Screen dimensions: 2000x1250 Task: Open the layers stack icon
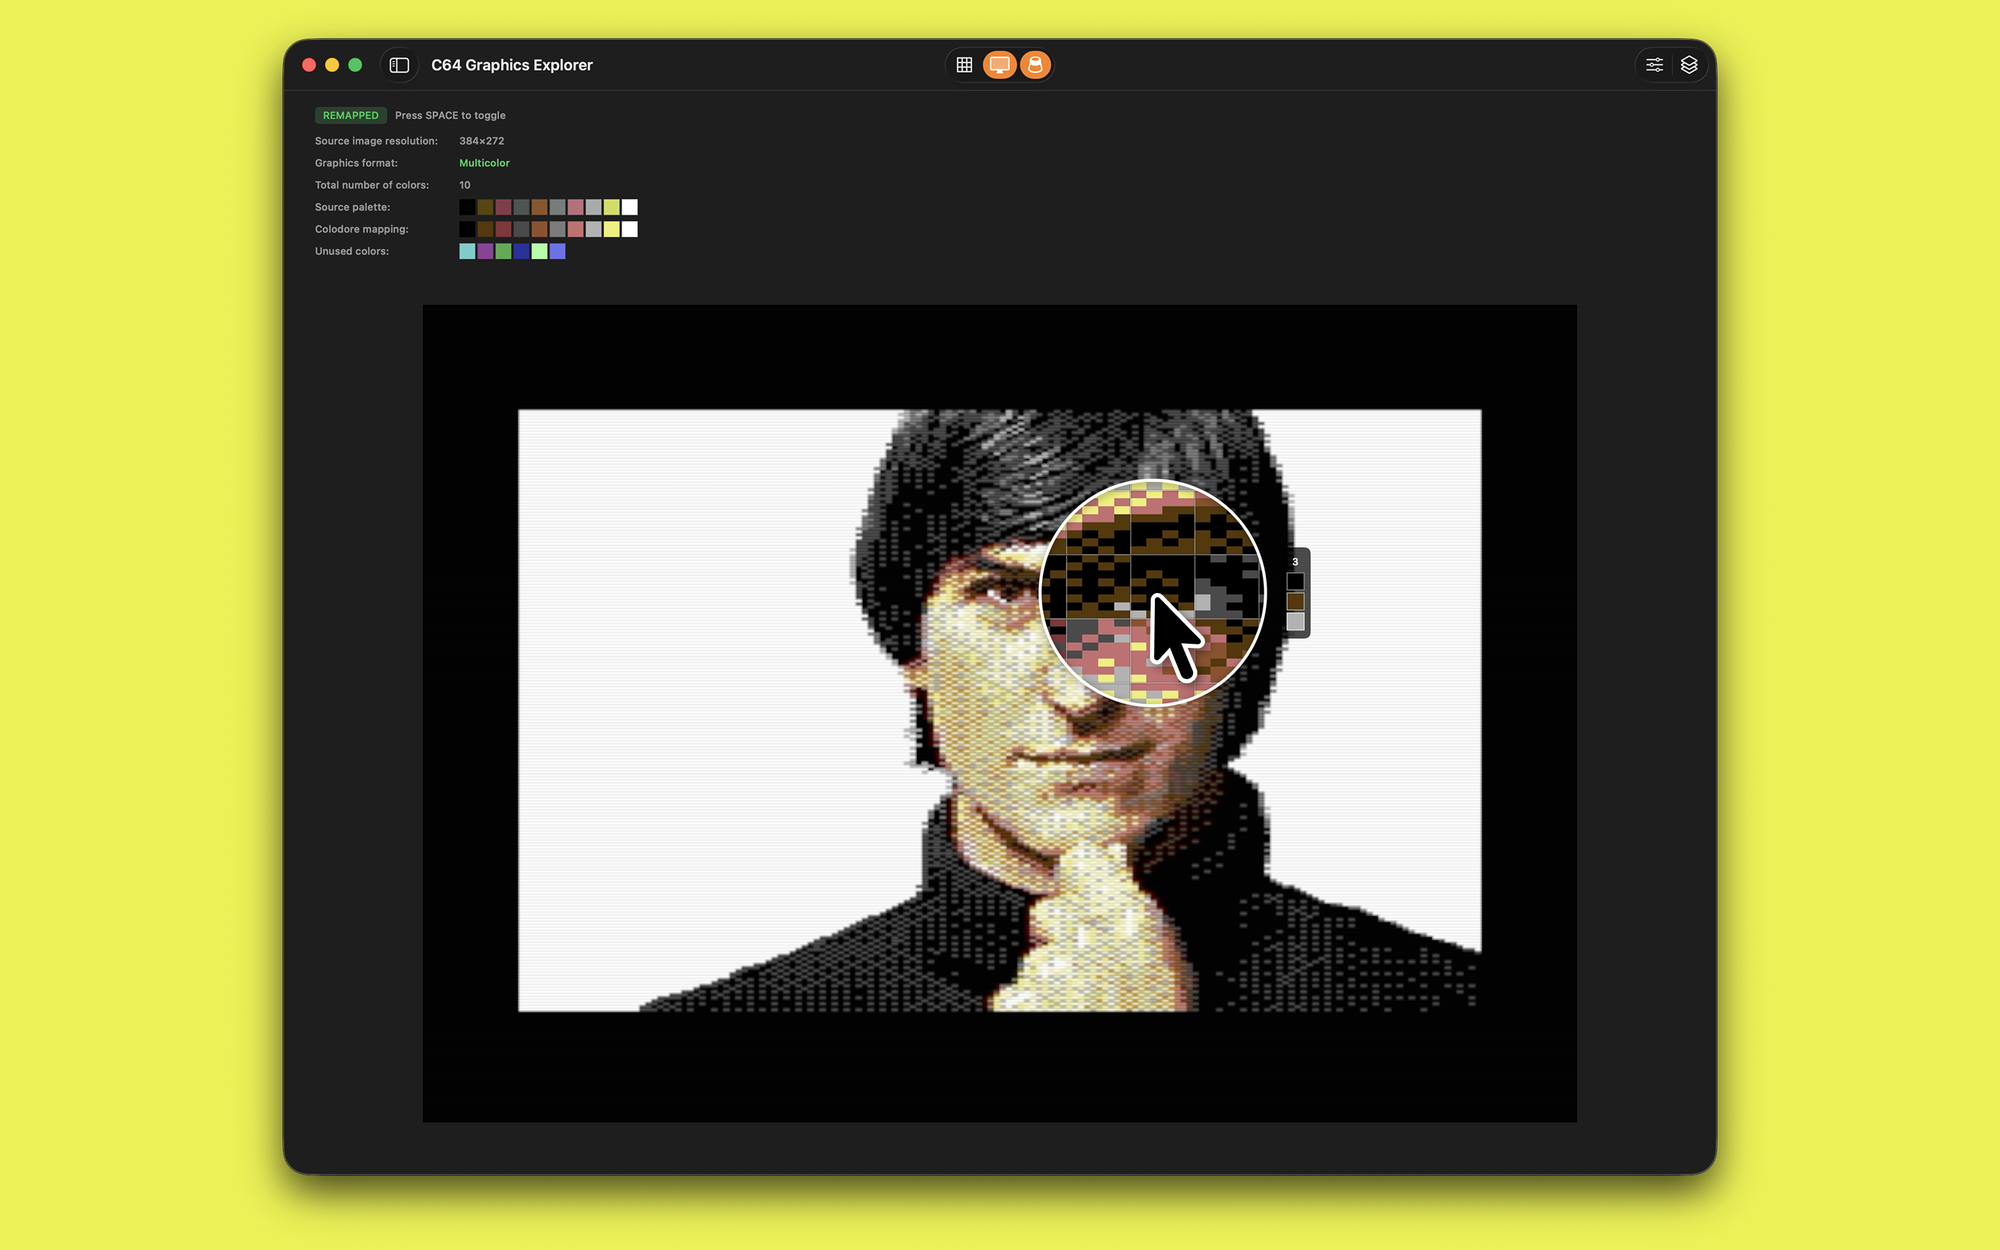coord(1689,65)
